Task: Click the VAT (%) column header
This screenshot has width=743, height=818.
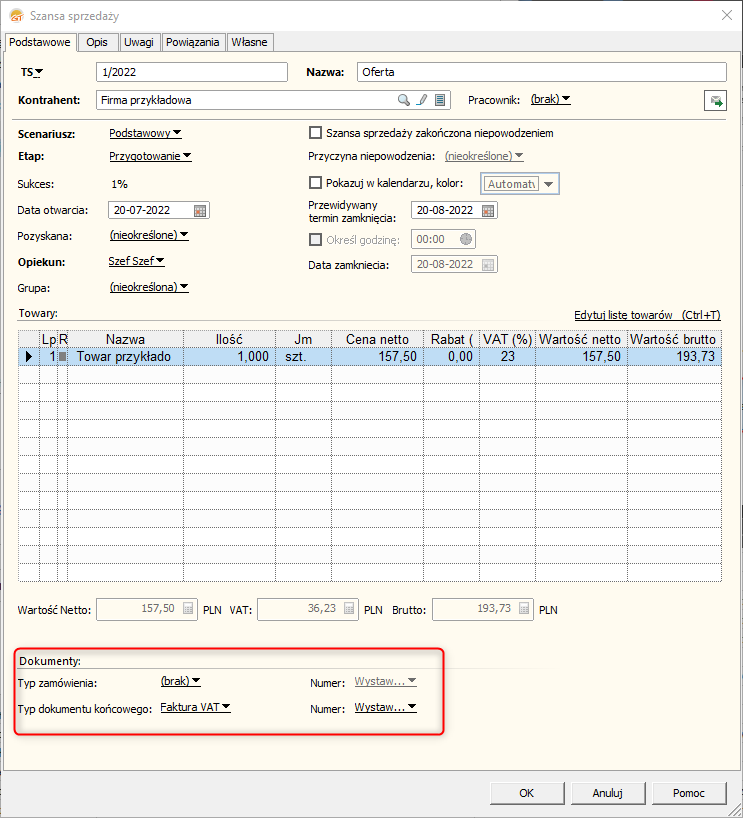Action: click(x=507, y=339)
